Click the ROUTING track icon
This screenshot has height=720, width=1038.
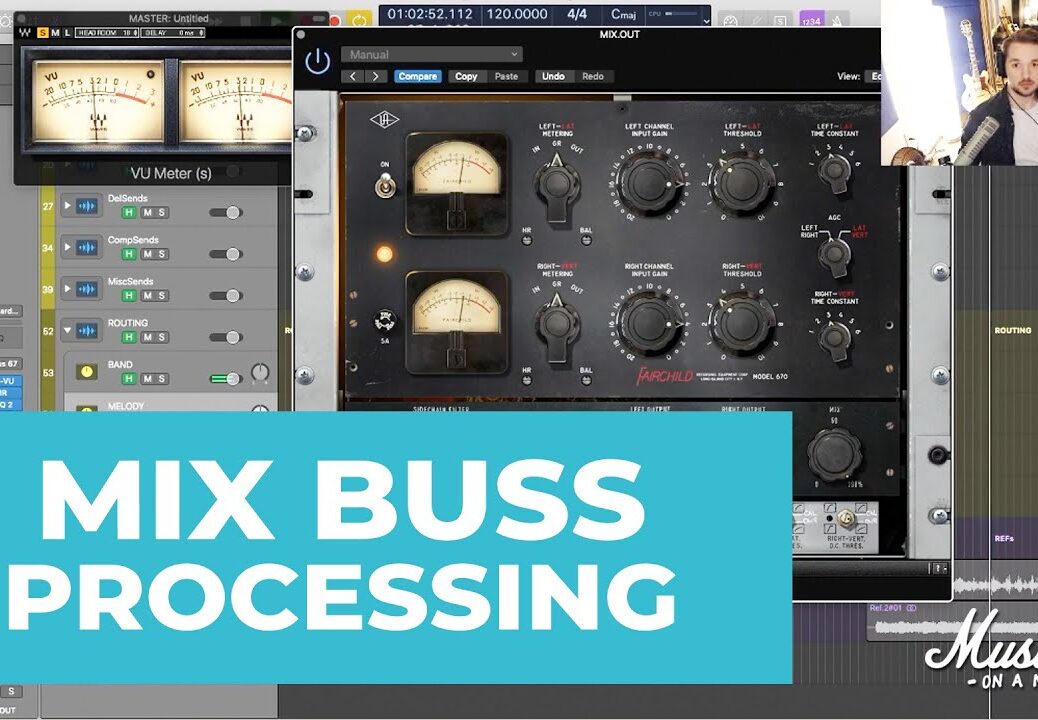[87, 330]
